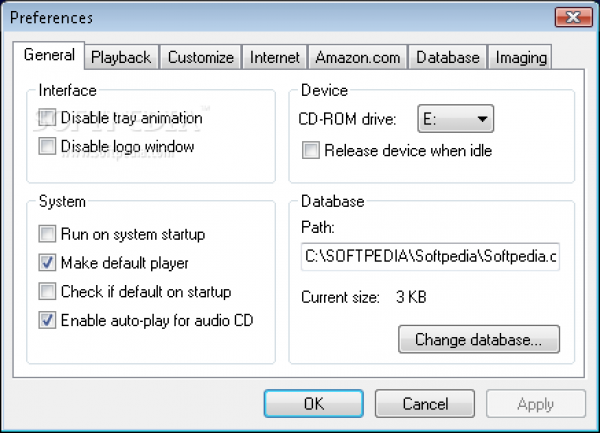Confirm preferences with OK
The width and height of the screenshot is (600, 433).
[x=314, y=404]
